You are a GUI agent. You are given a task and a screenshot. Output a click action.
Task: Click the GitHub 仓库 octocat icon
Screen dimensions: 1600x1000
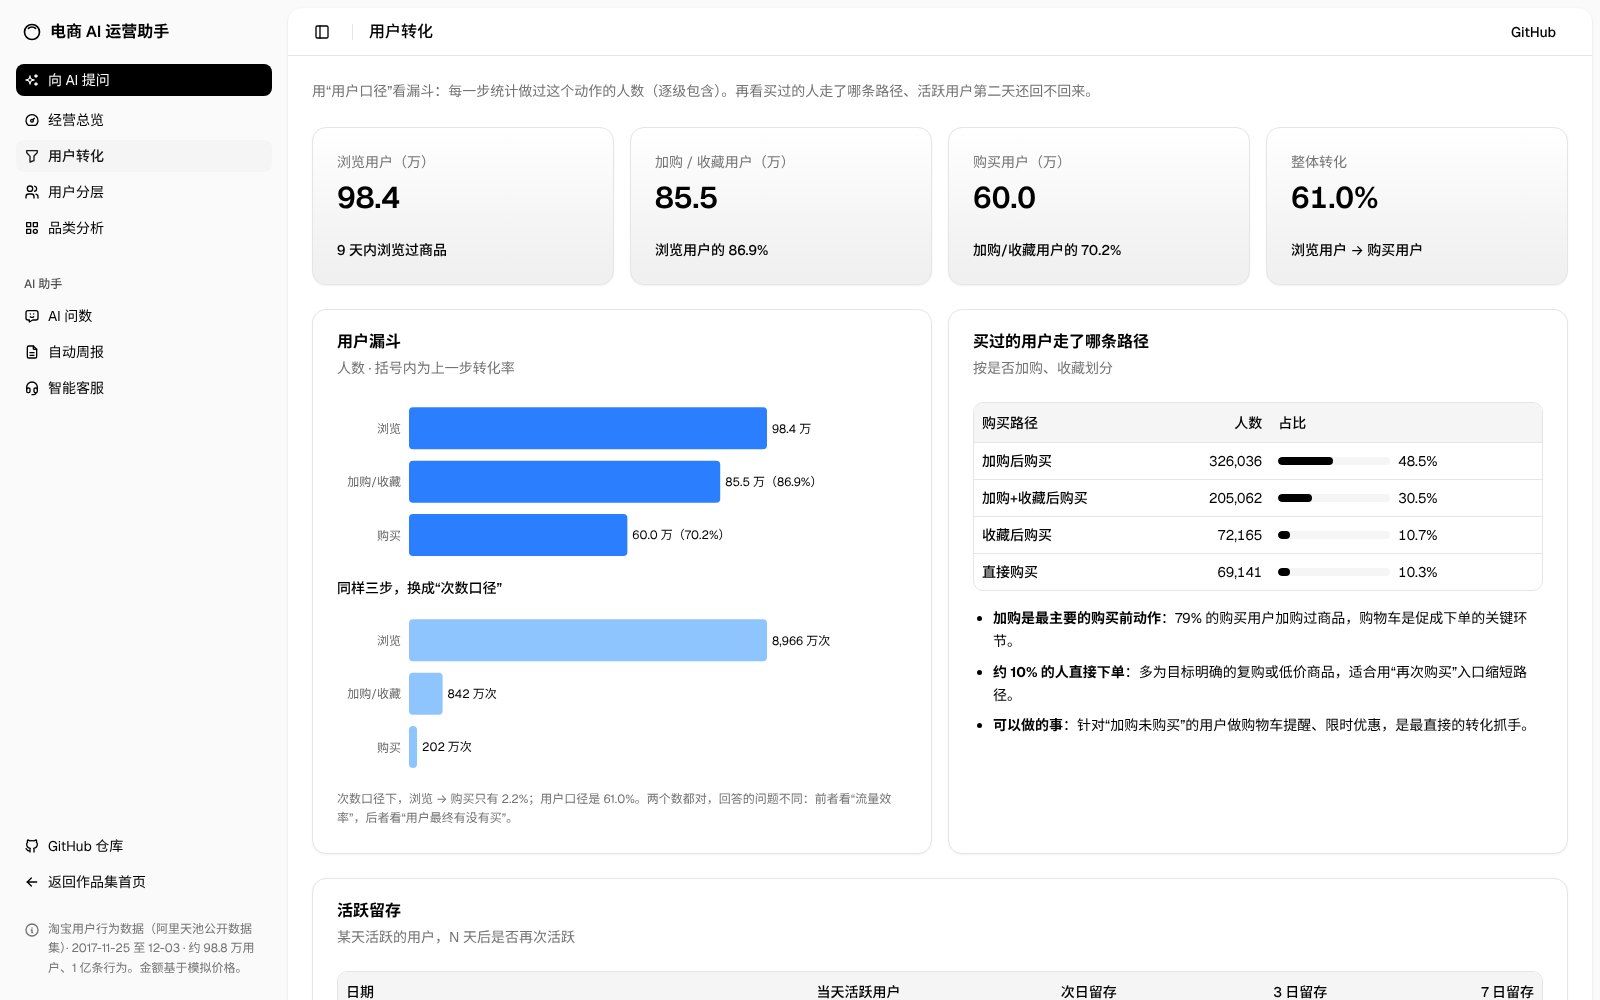click(32, 846)
